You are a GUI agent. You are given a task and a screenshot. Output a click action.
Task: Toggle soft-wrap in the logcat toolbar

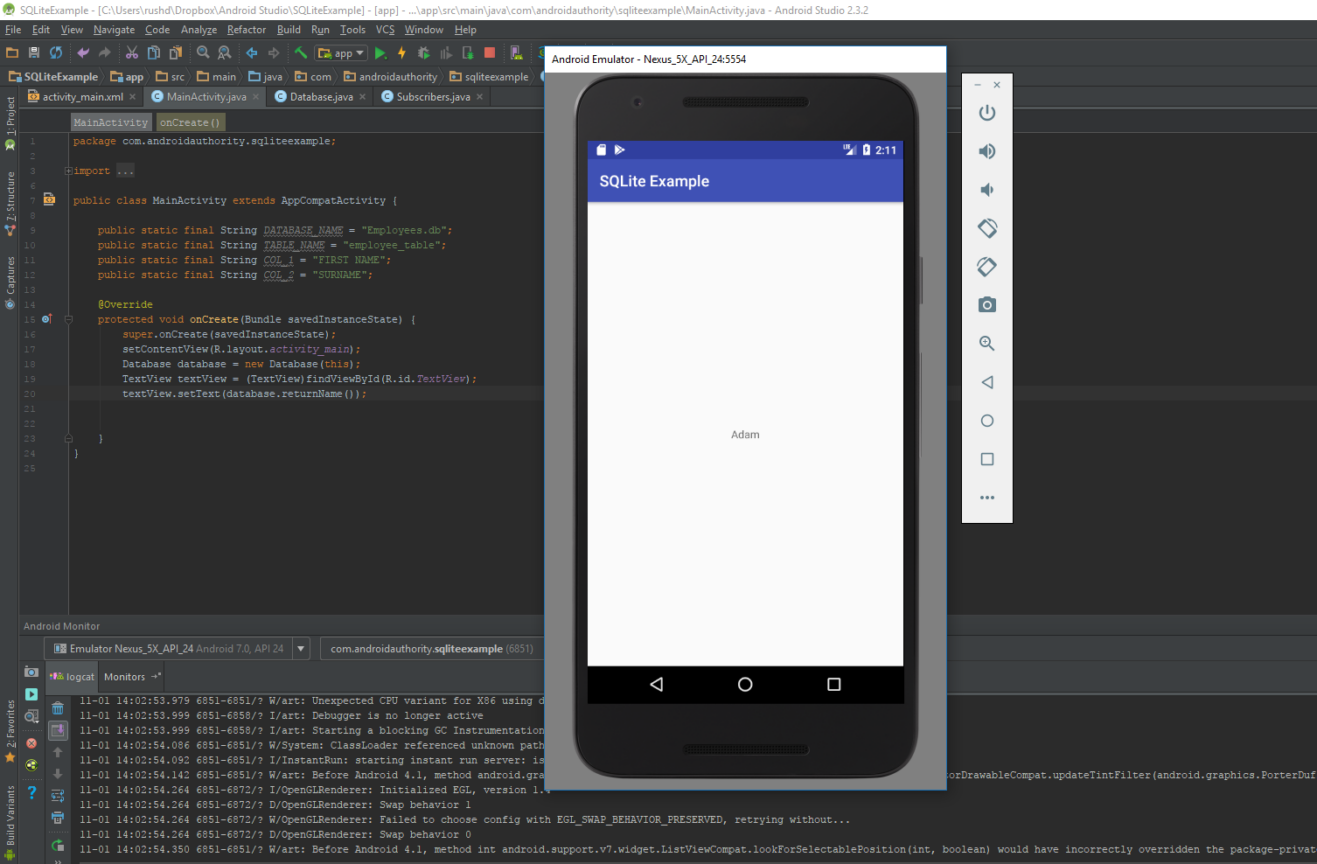tap(57, 794)
